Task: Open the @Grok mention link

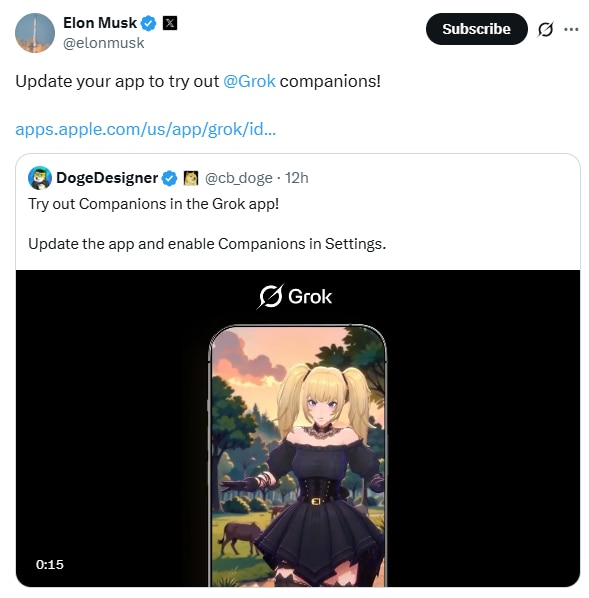Action: (x=249, y=81)
